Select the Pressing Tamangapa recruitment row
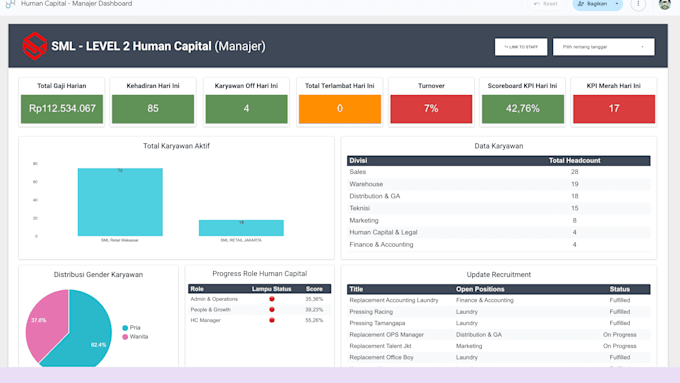 coord(499,323)
